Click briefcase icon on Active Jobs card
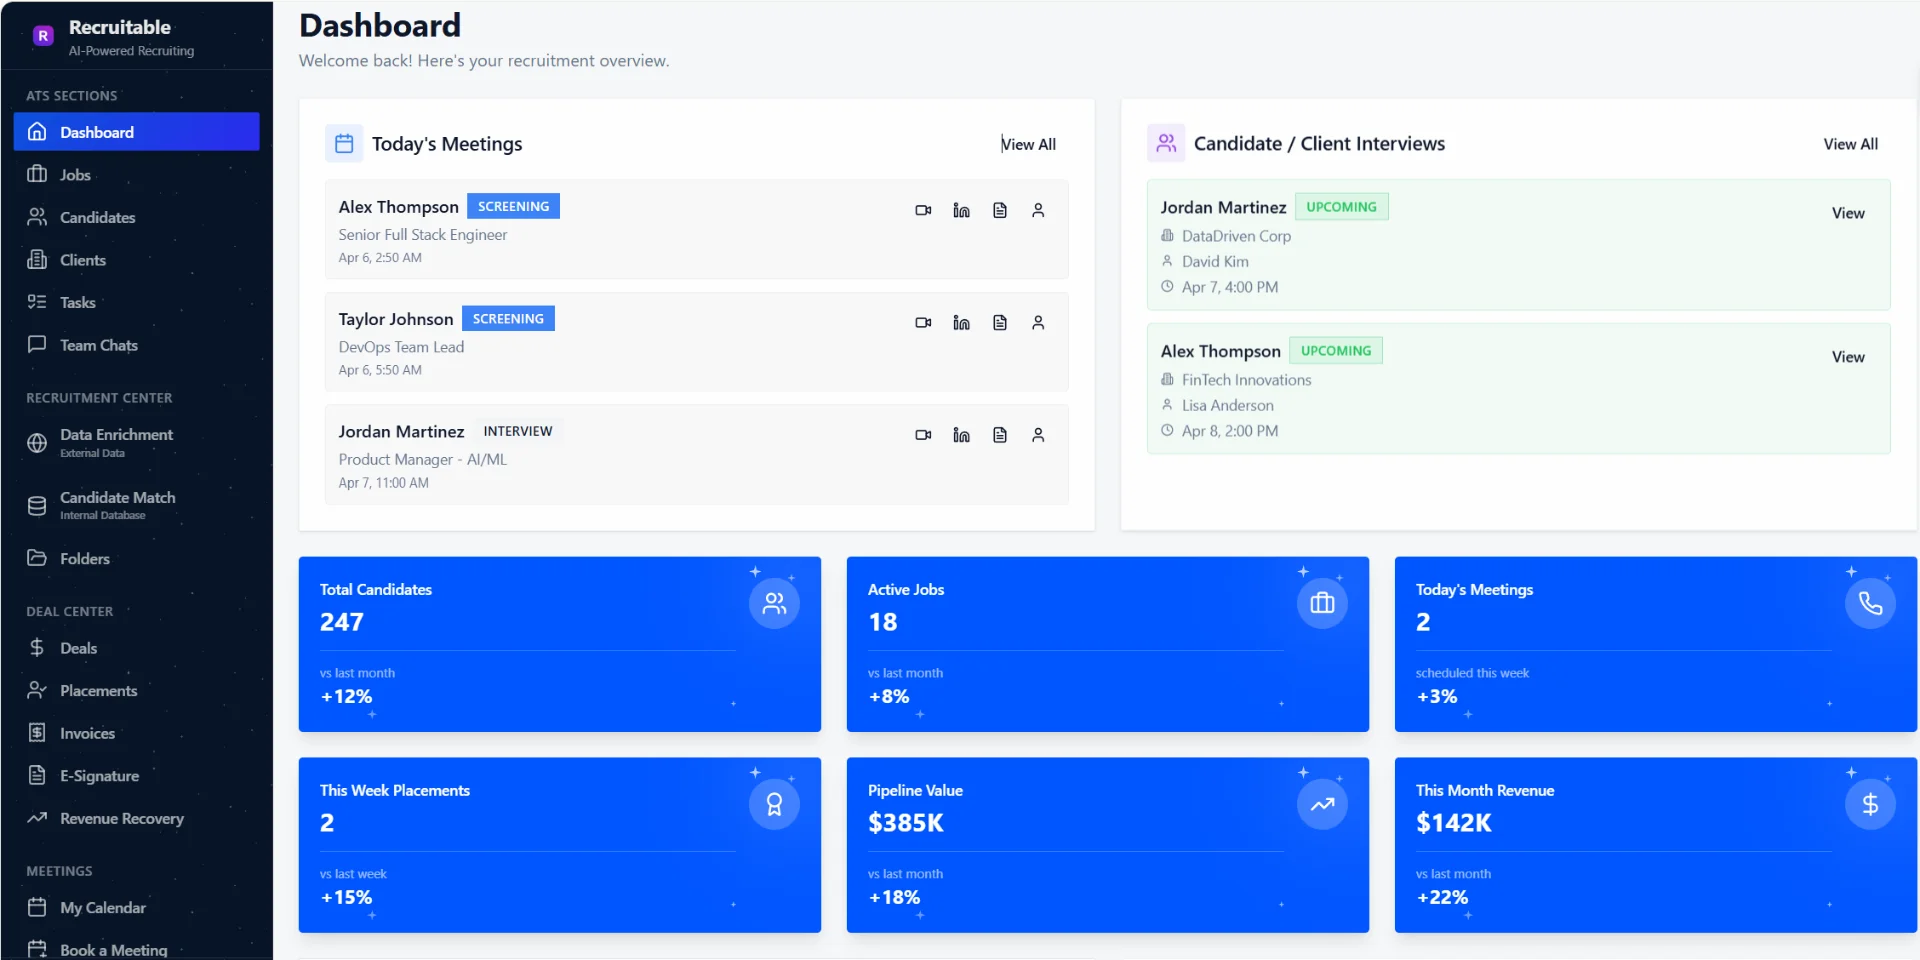The height and width of the screenshot is (960, 1920). 1322,603
